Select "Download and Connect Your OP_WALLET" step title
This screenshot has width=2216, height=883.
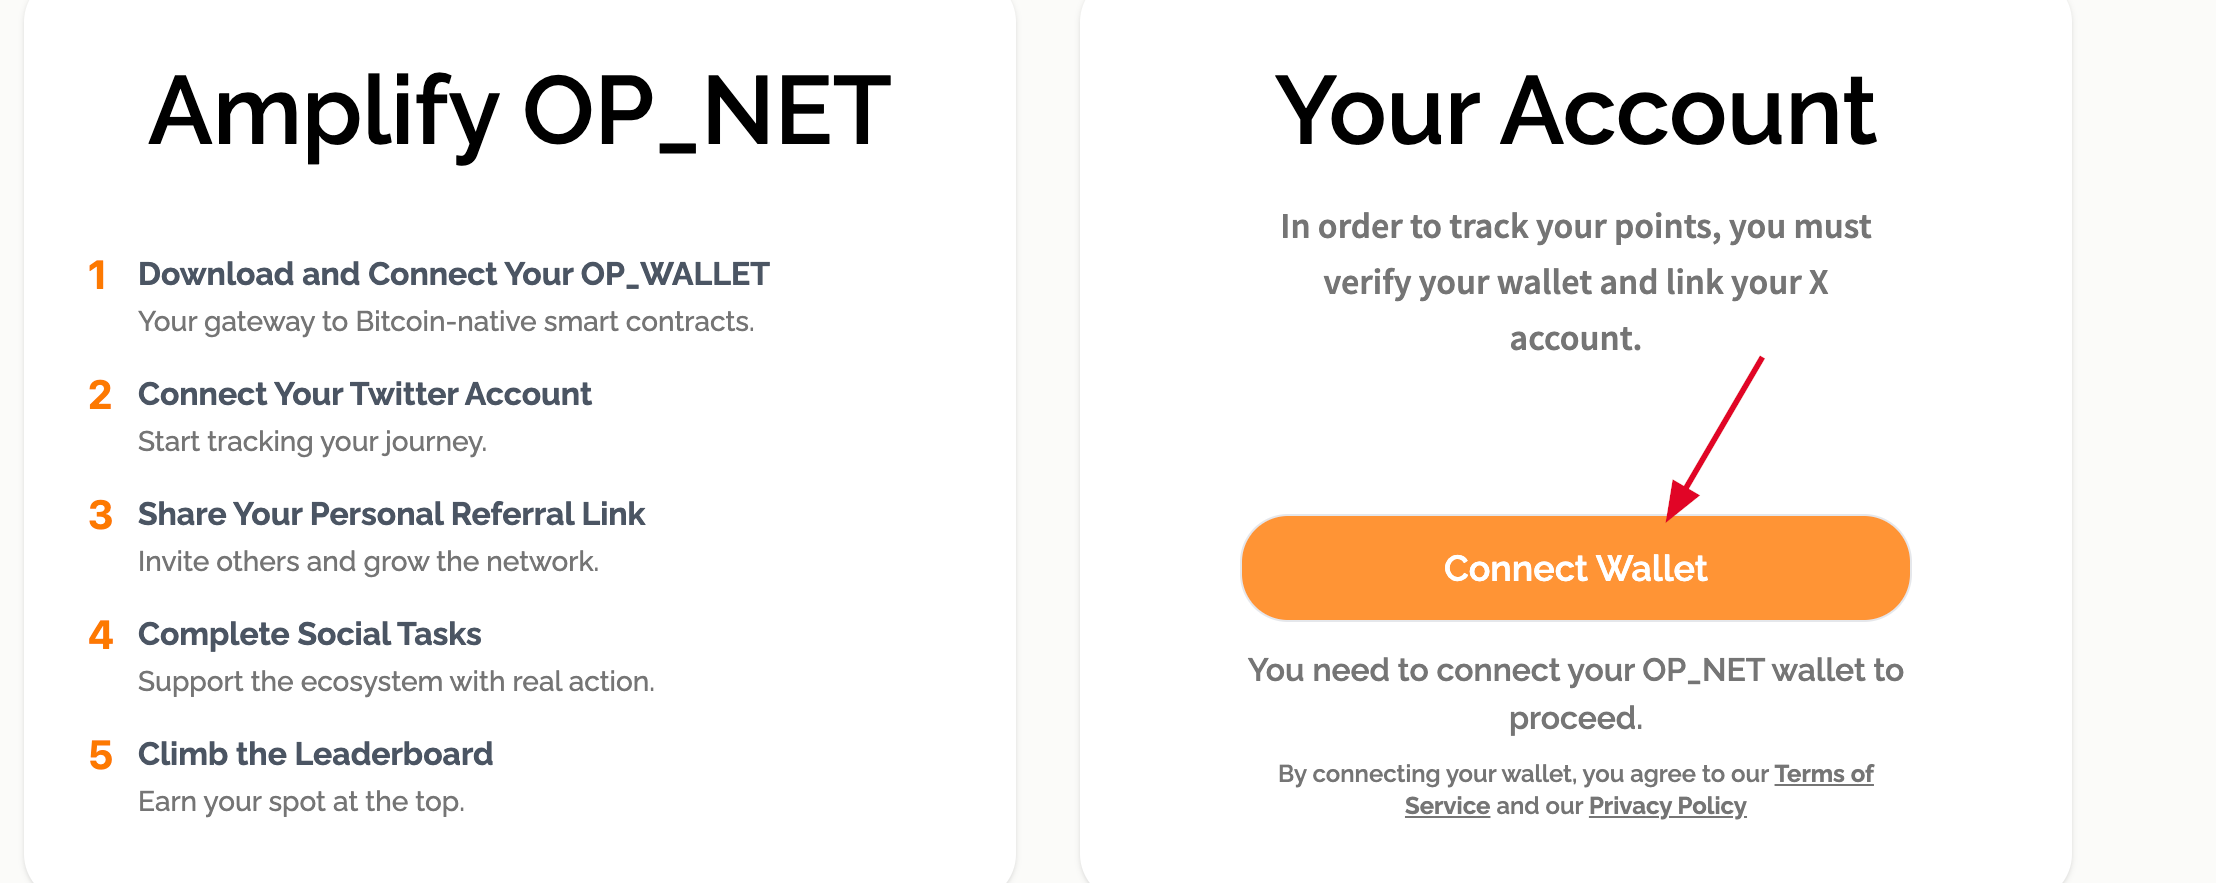[453, 274]
